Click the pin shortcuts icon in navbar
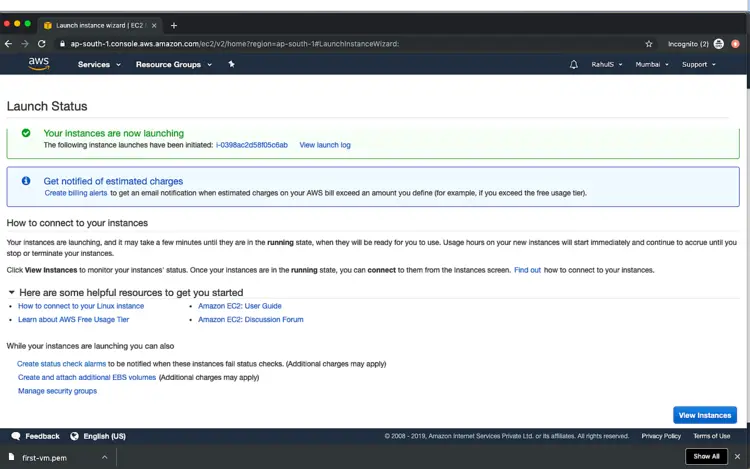Image resolution: width=750 pixels, height=469 pixels. pyautogui.click(x=232, y=64)
